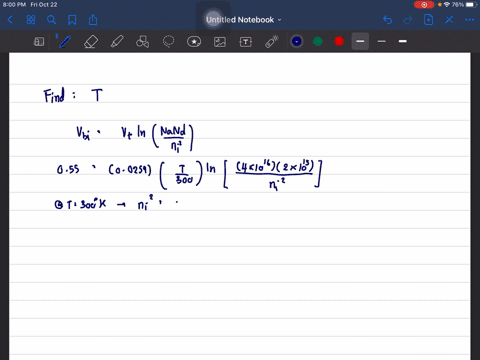Select the thin stroke thickness
This screenshot has height=360, width=480.
click(382, 41)
